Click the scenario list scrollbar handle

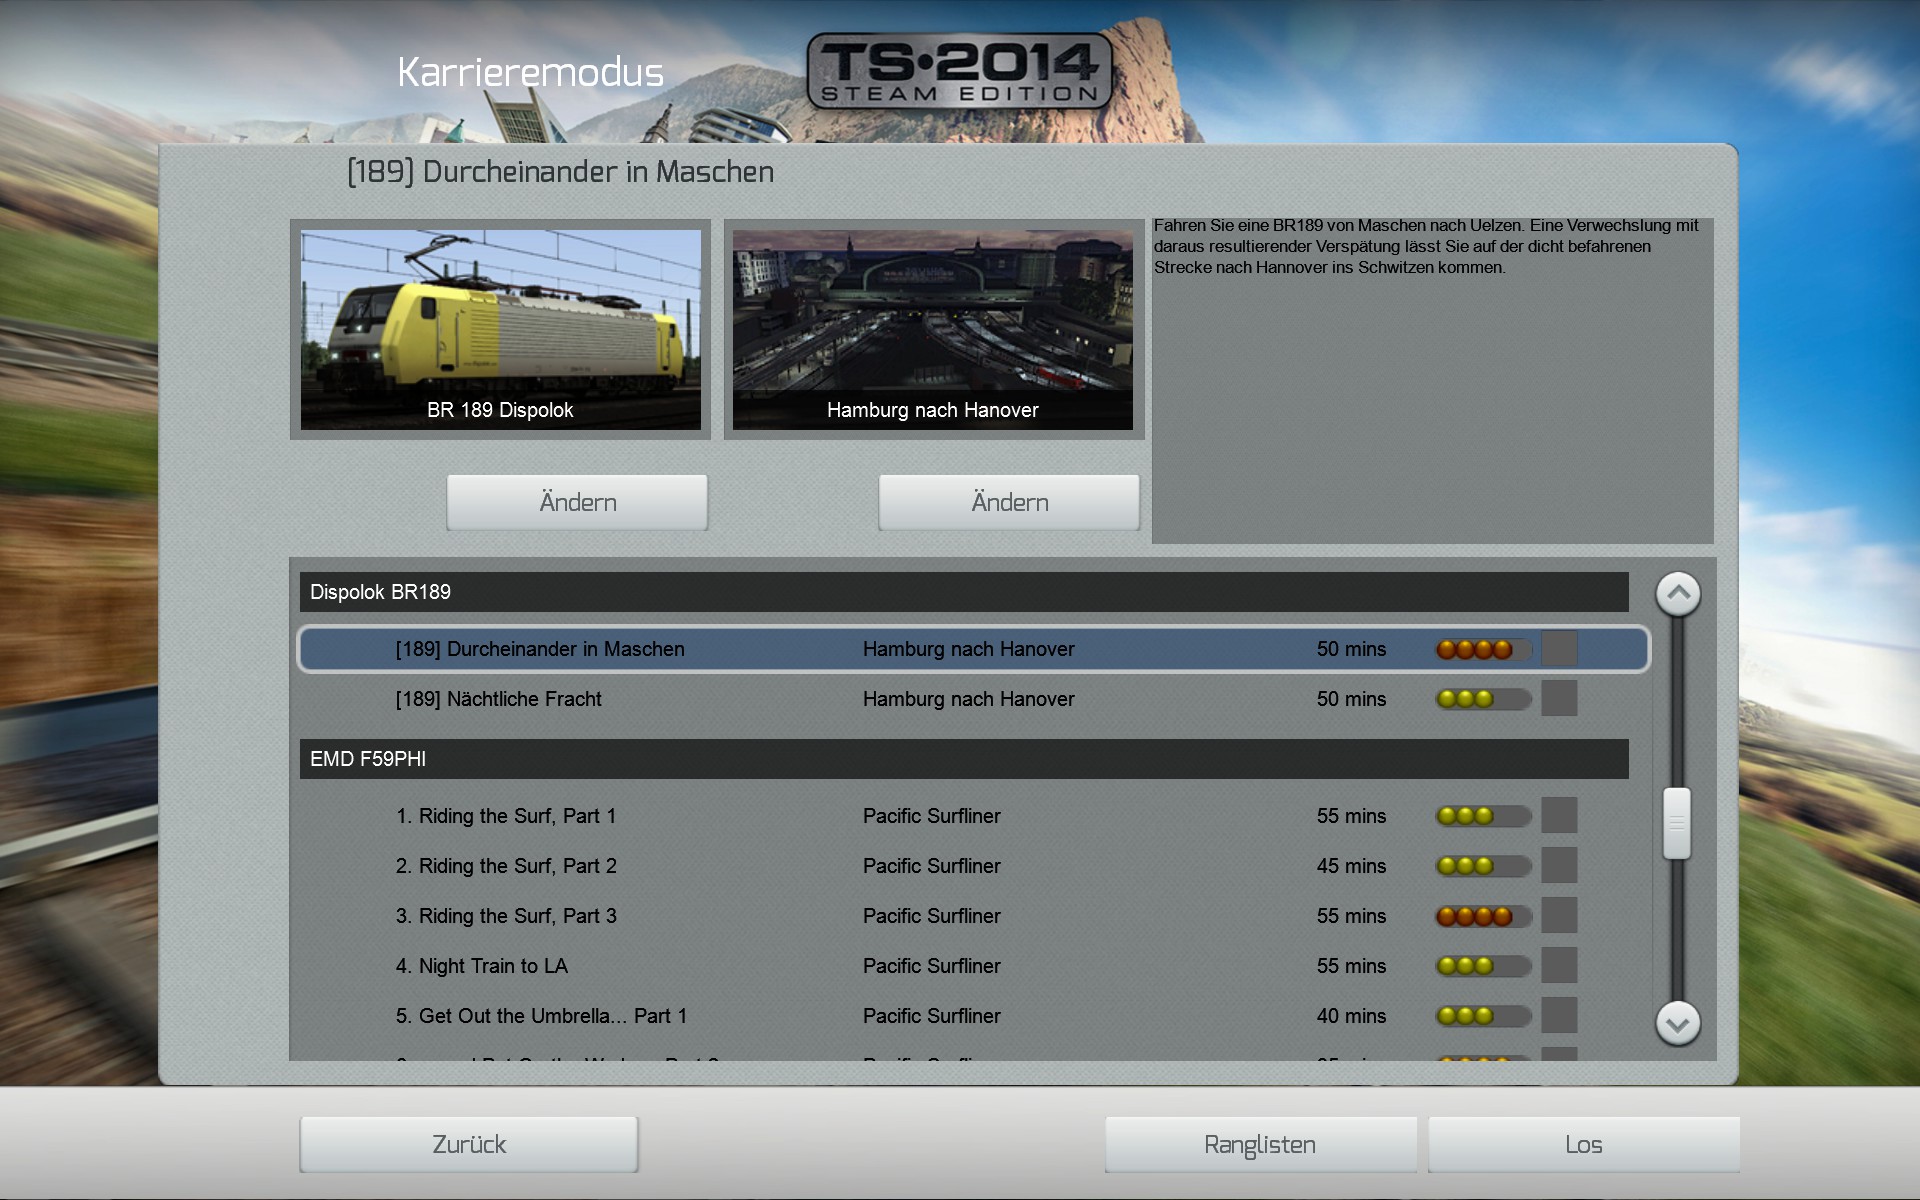[x=1677, y=823]
